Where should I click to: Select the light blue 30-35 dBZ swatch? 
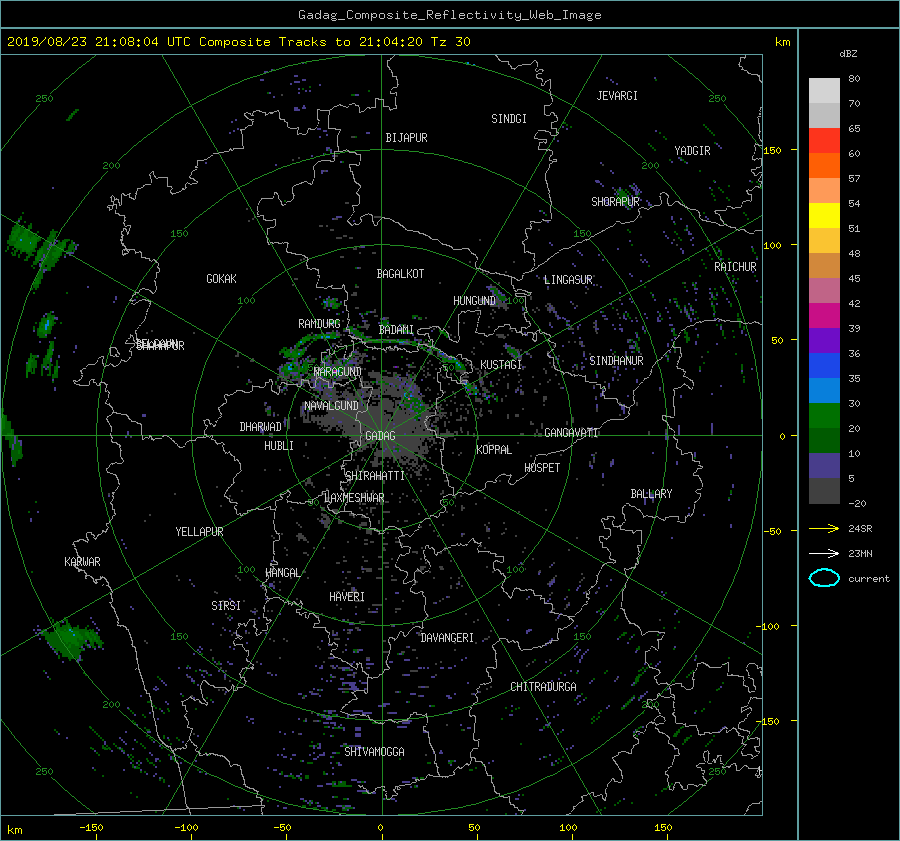824,390
